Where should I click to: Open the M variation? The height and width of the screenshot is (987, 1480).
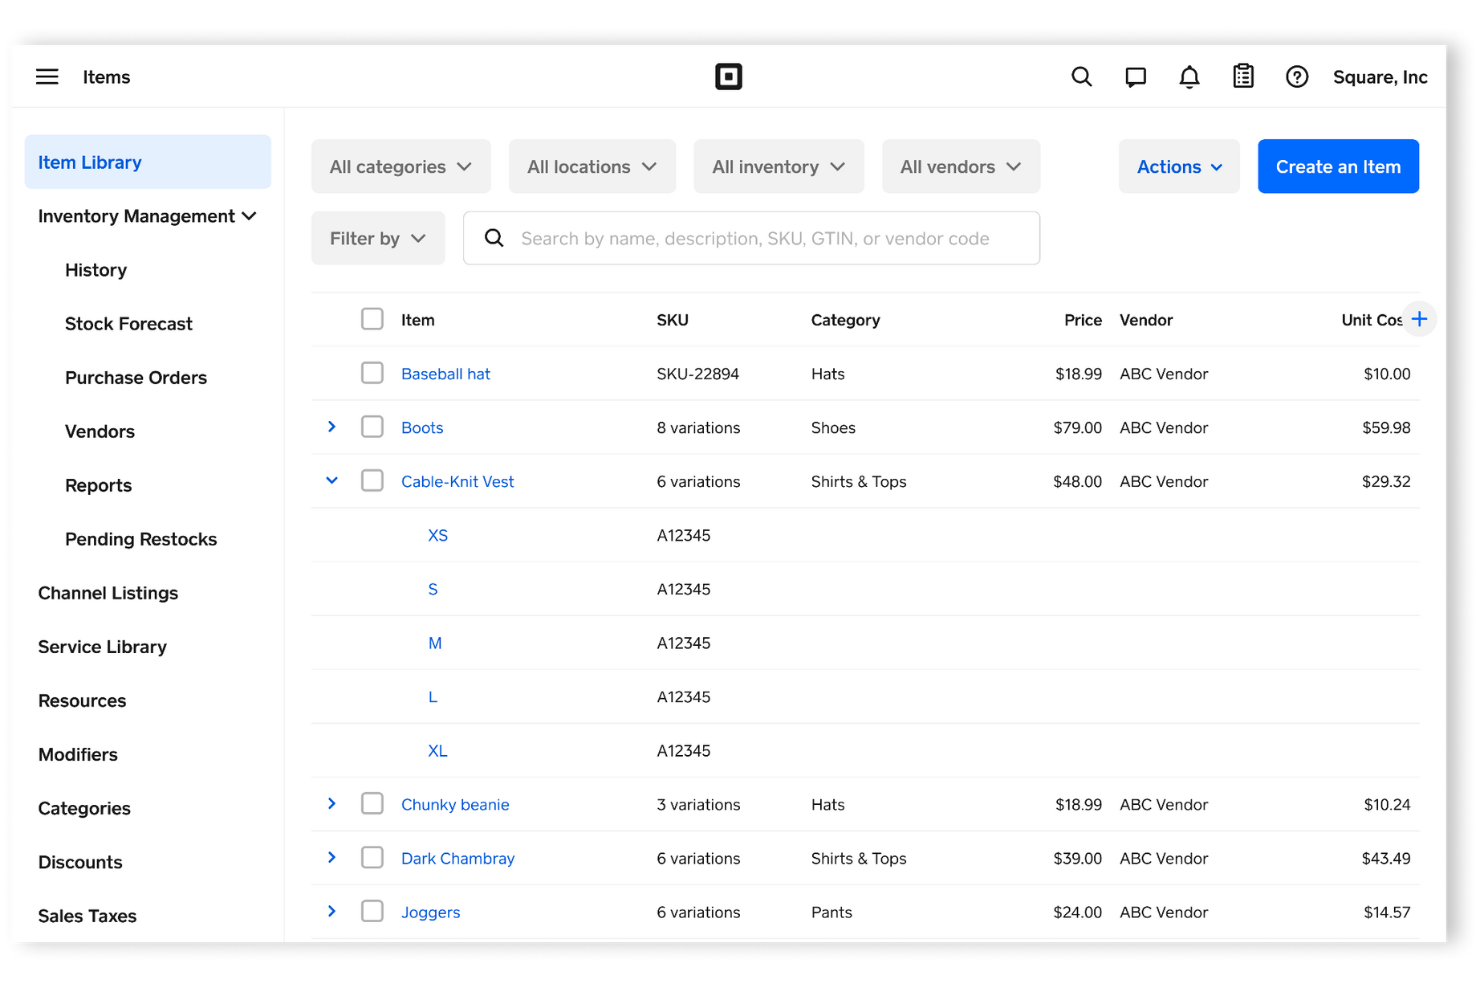[x=435, y=643]
